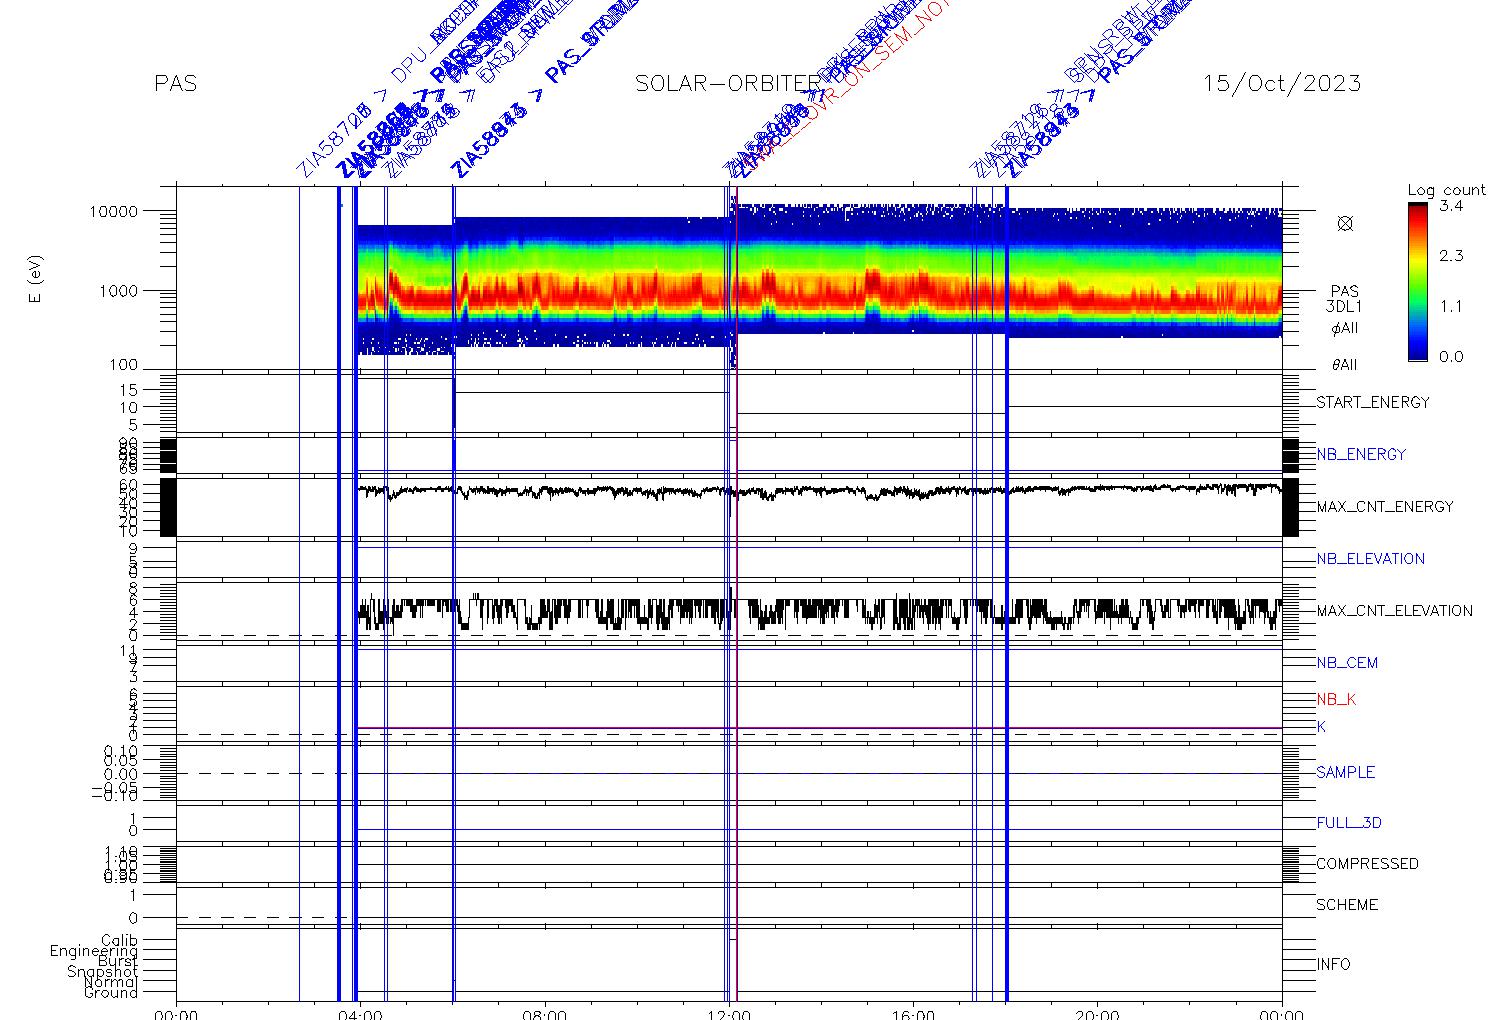
Task: Click the 15/Oct/2023 date label
Action: coord(1282,83)
